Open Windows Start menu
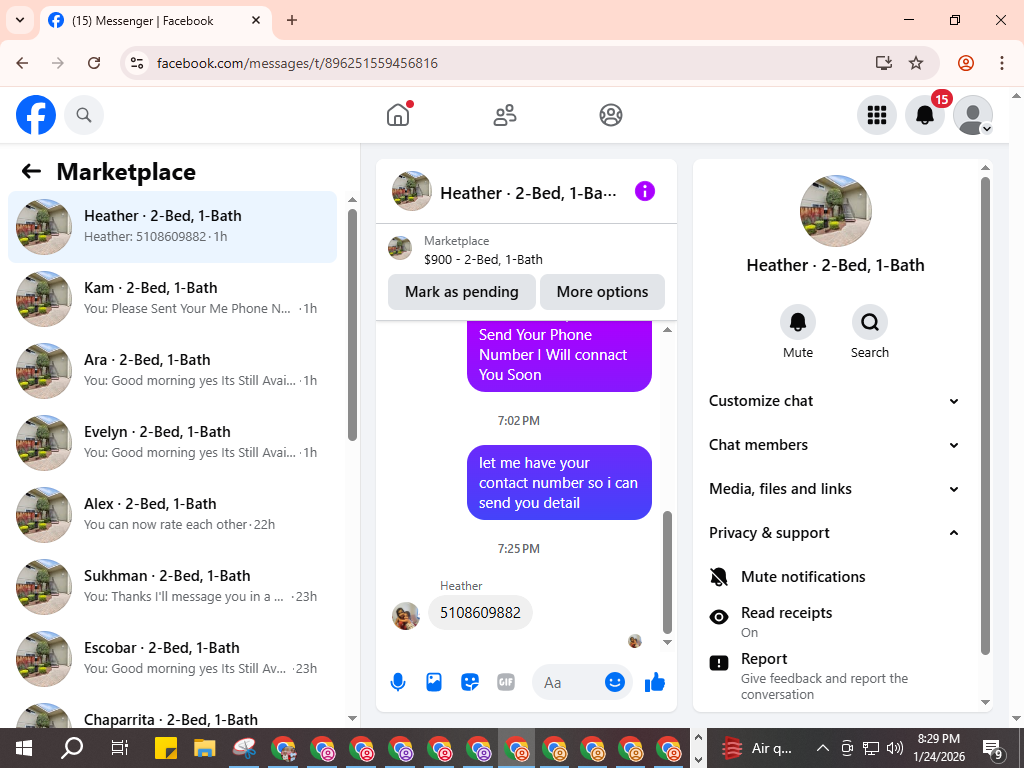Screen dimensions: 1024x768 coord(24,748)
